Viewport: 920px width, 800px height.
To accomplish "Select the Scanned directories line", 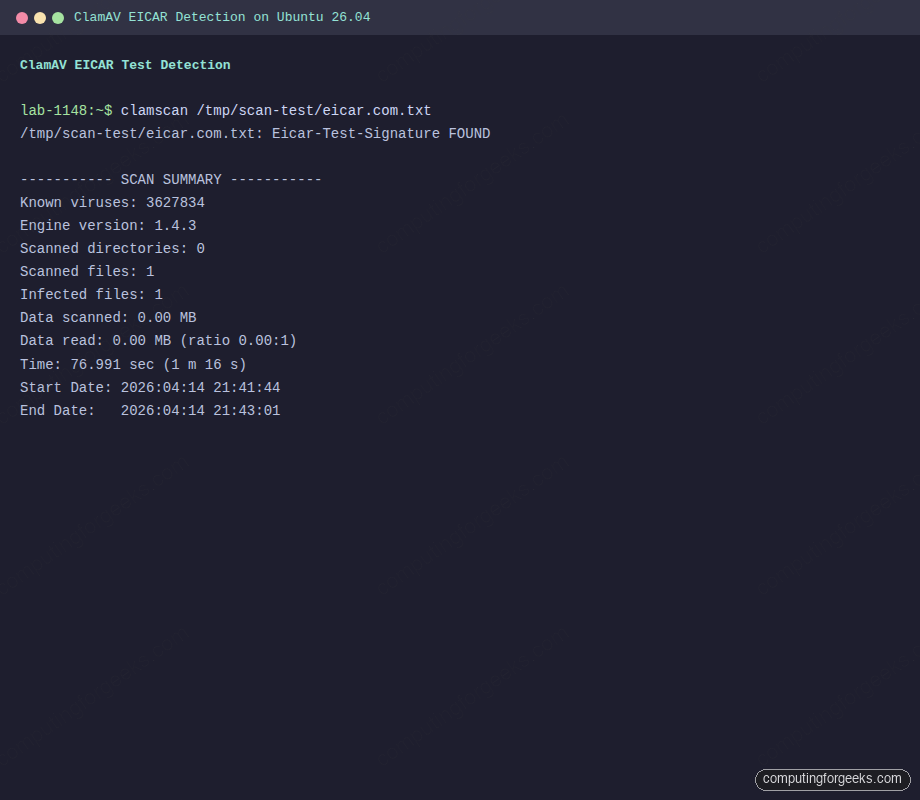I will 110,248.
